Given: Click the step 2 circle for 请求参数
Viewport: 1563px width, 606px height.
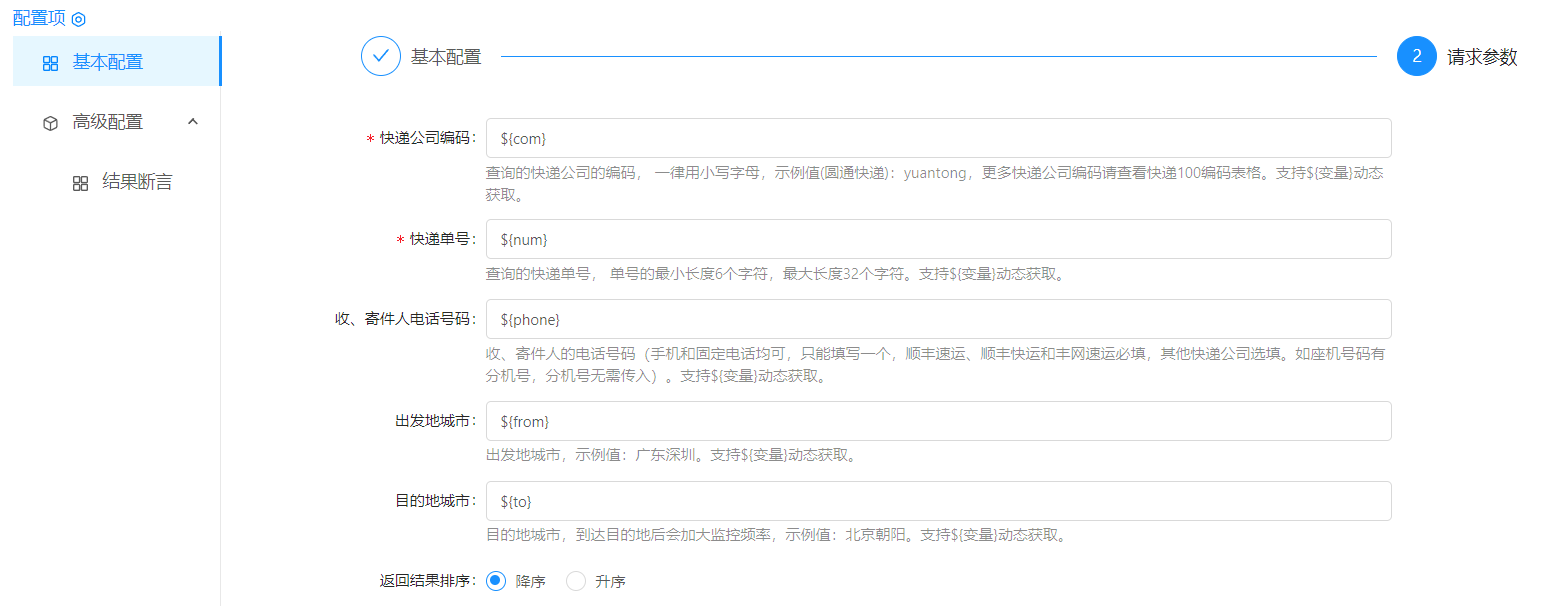Looking at the screenshot, I should point(1416,57).
